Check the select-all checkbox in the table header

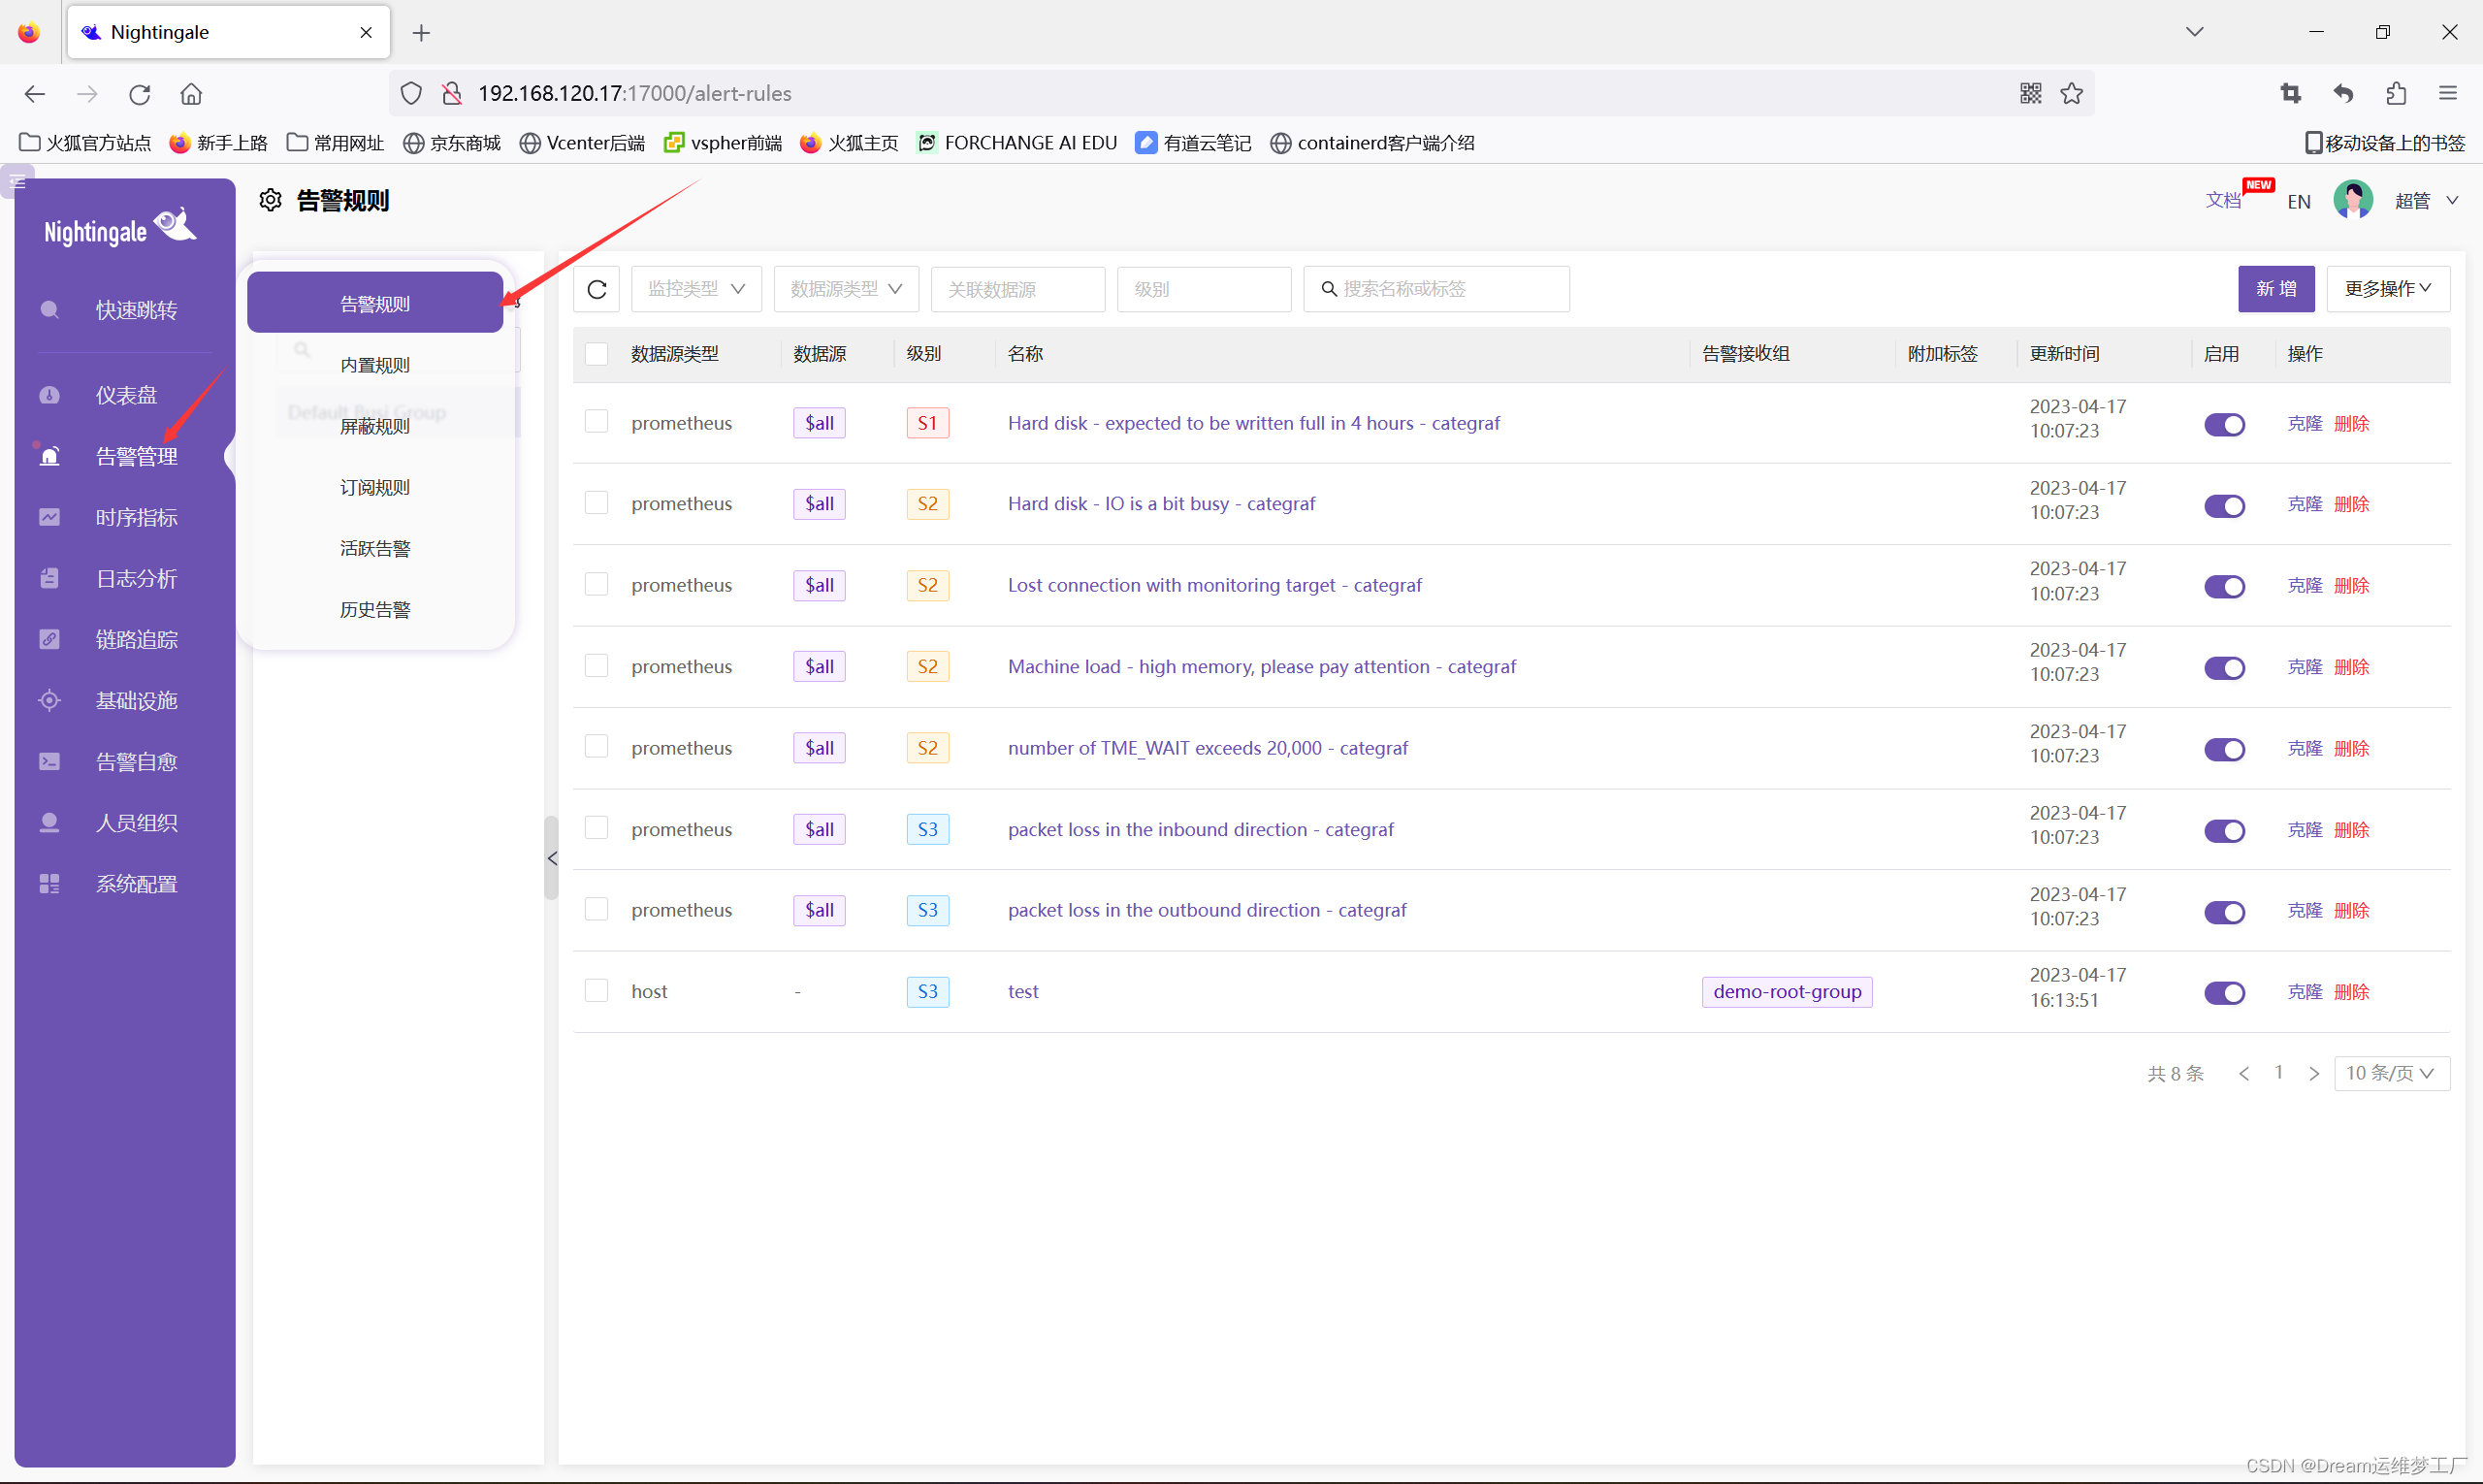[x=597, y=354]
